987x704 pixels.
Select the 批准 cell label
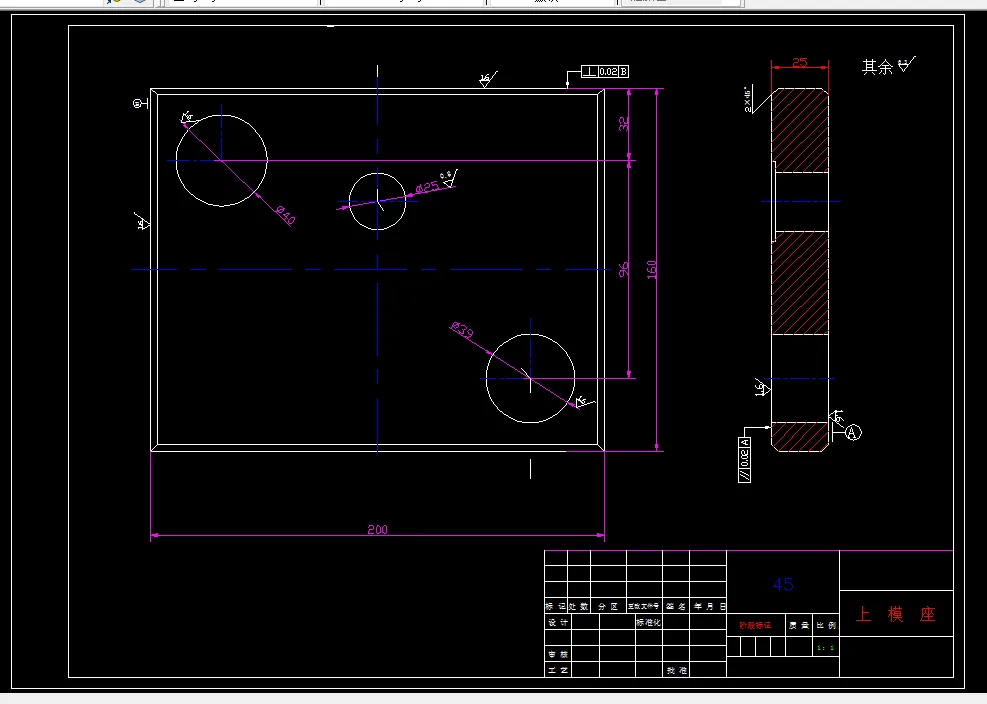677,671
